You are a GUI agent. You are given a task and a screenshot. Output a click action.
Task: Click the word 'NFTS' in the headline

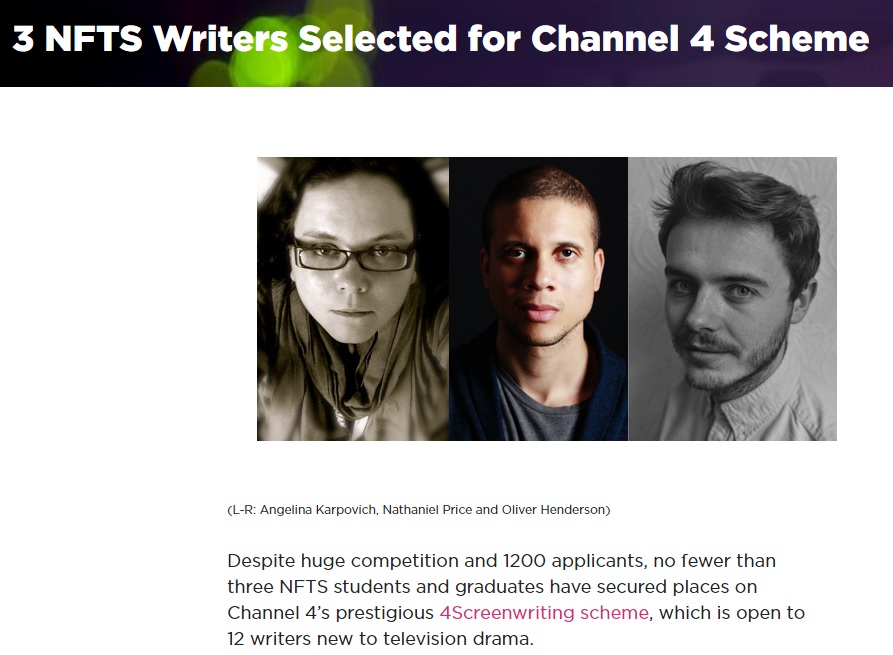click(93, 39)
